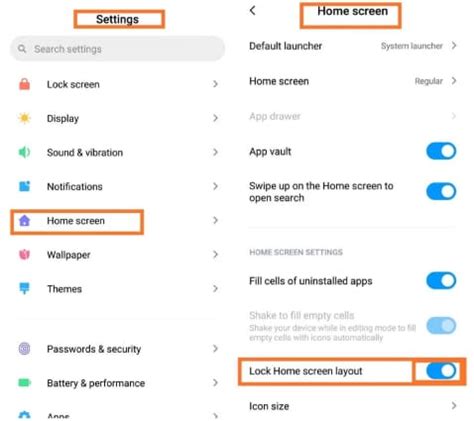
Task: Open the Wallpaper settings entry
Action: pos(118,255)
